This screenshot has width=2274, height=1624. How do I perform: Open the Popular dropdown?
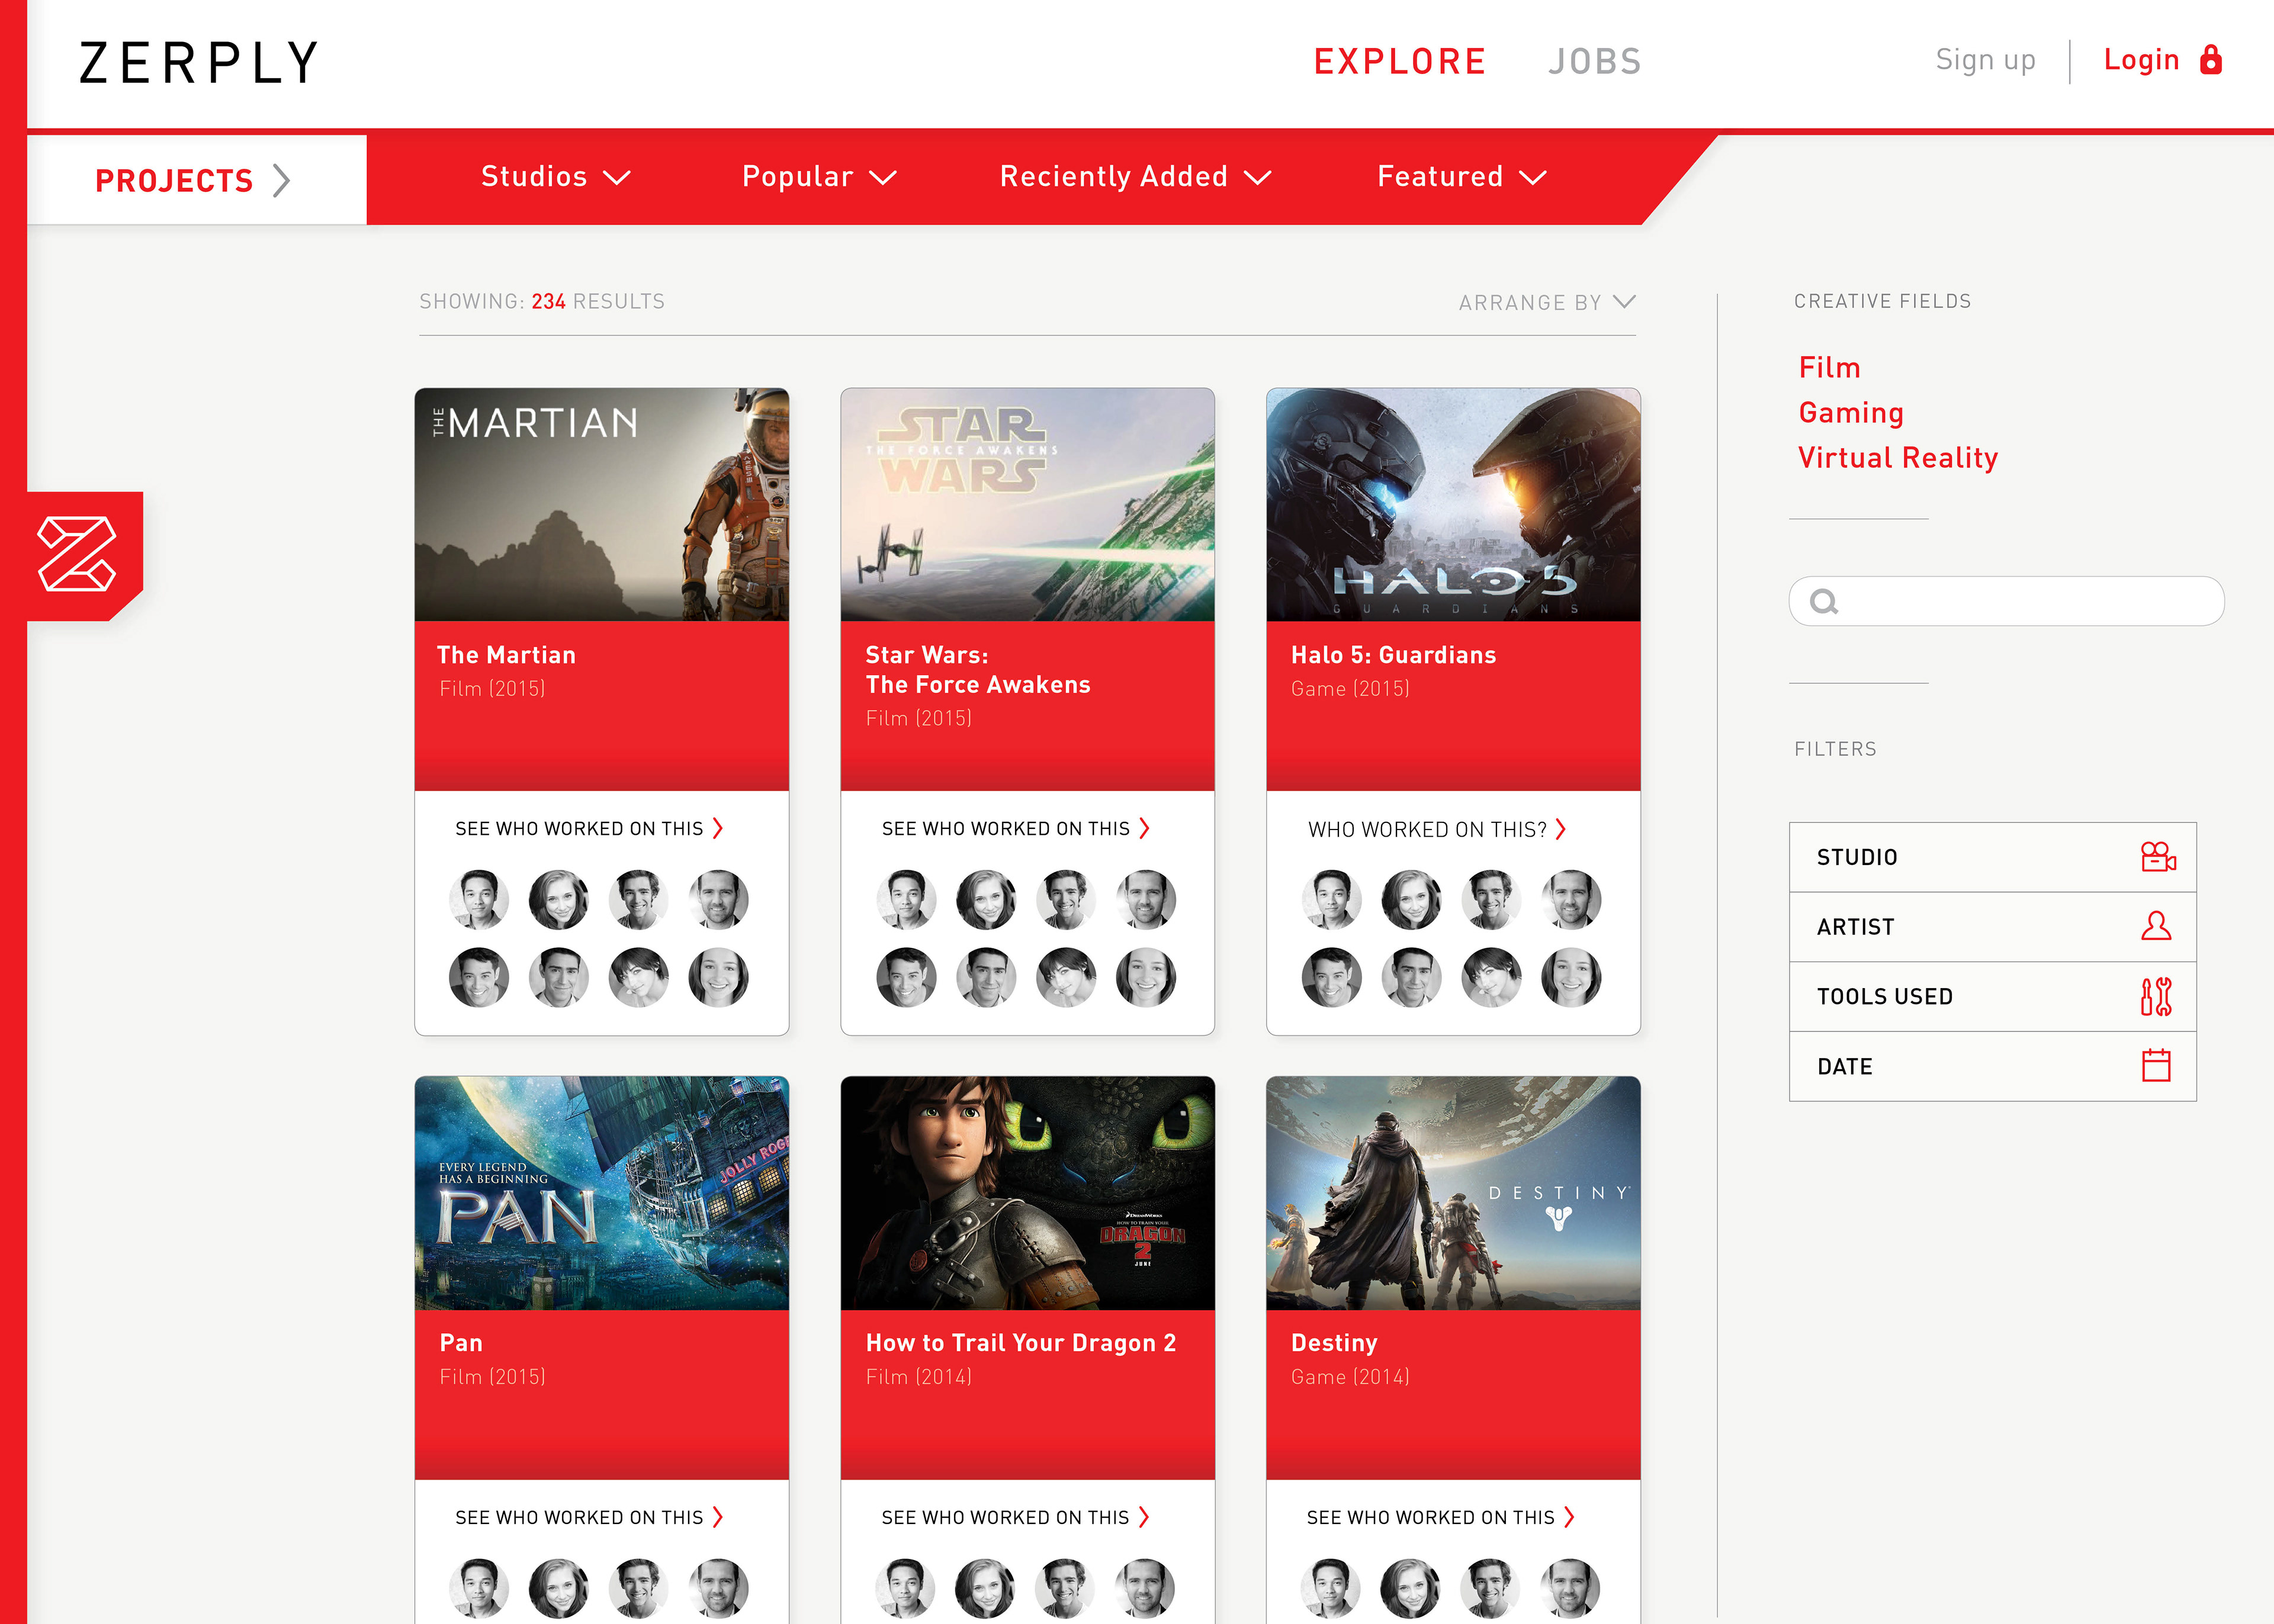(x=819, y=177)
